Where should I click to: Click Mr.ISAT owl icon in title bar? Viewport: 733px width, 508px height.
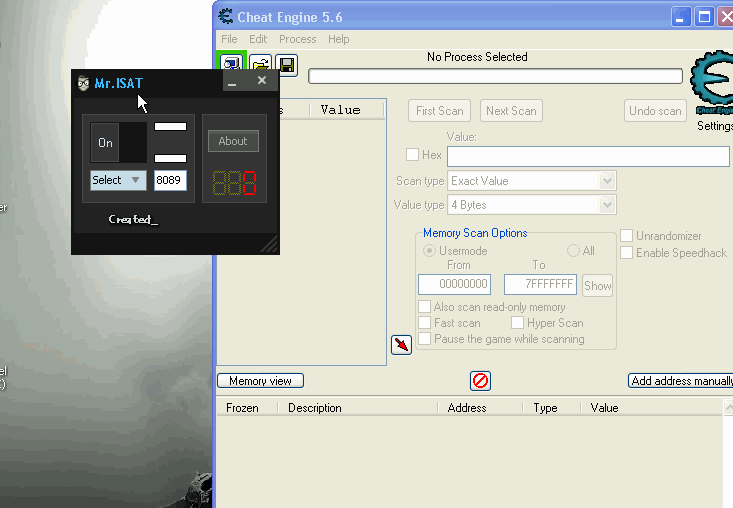click(x=84, y=83)
